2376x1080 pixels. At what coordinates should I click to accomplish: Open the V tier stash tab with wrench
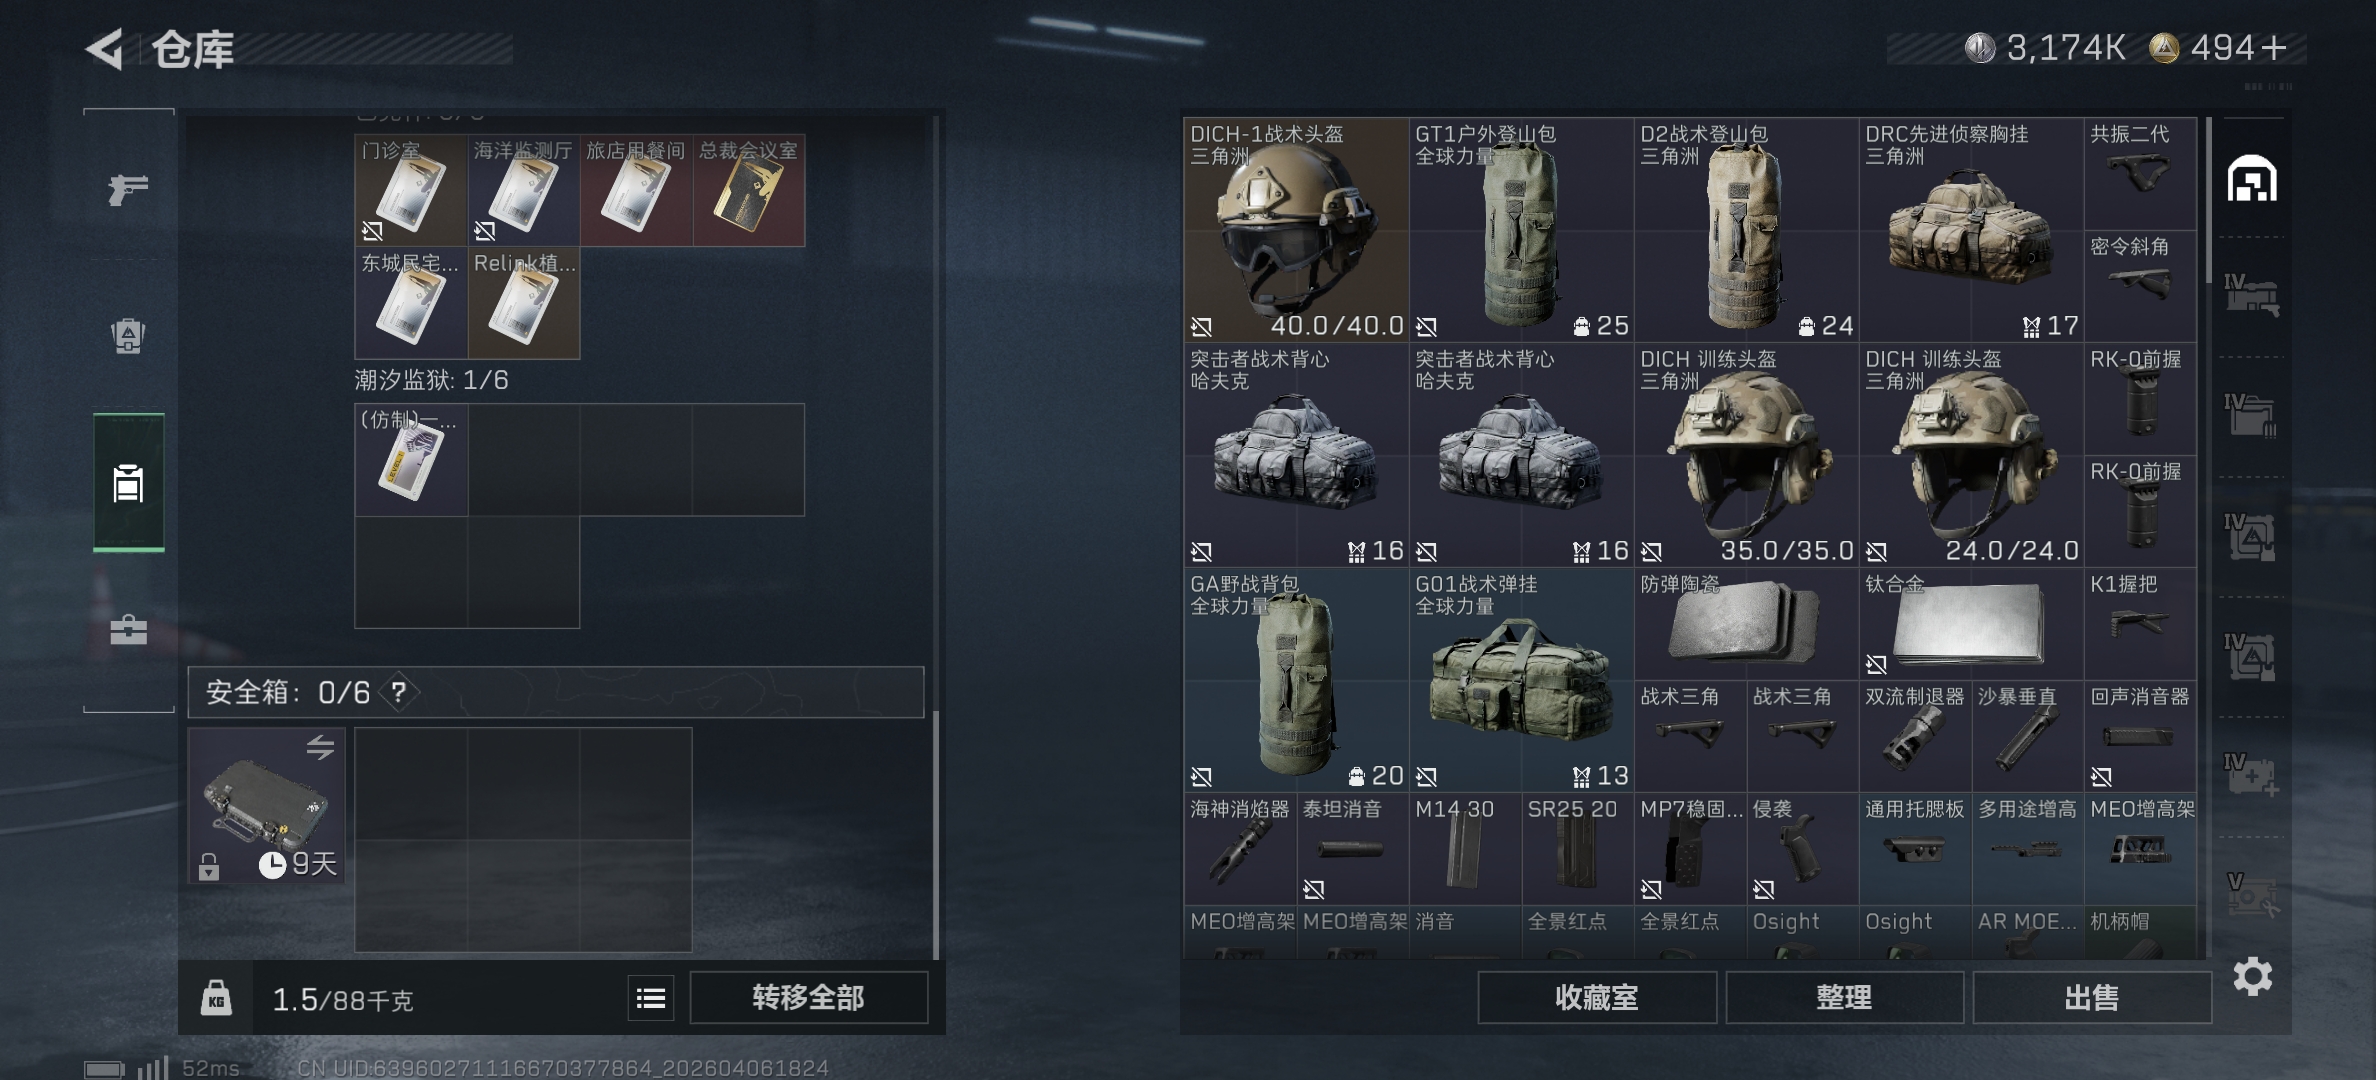click(x=2251, y=896)
